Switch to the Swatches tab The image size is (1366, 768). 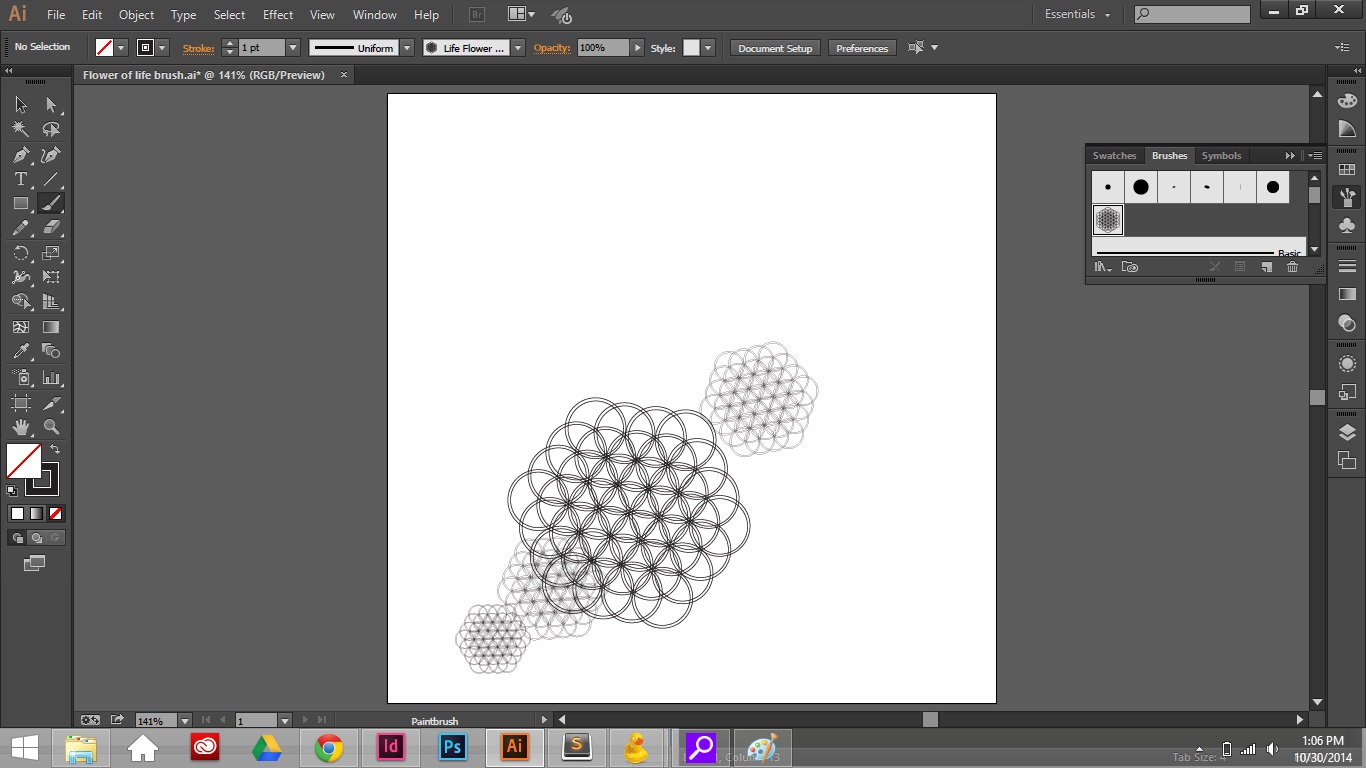pyautogui.click(x=1114, y=155)
